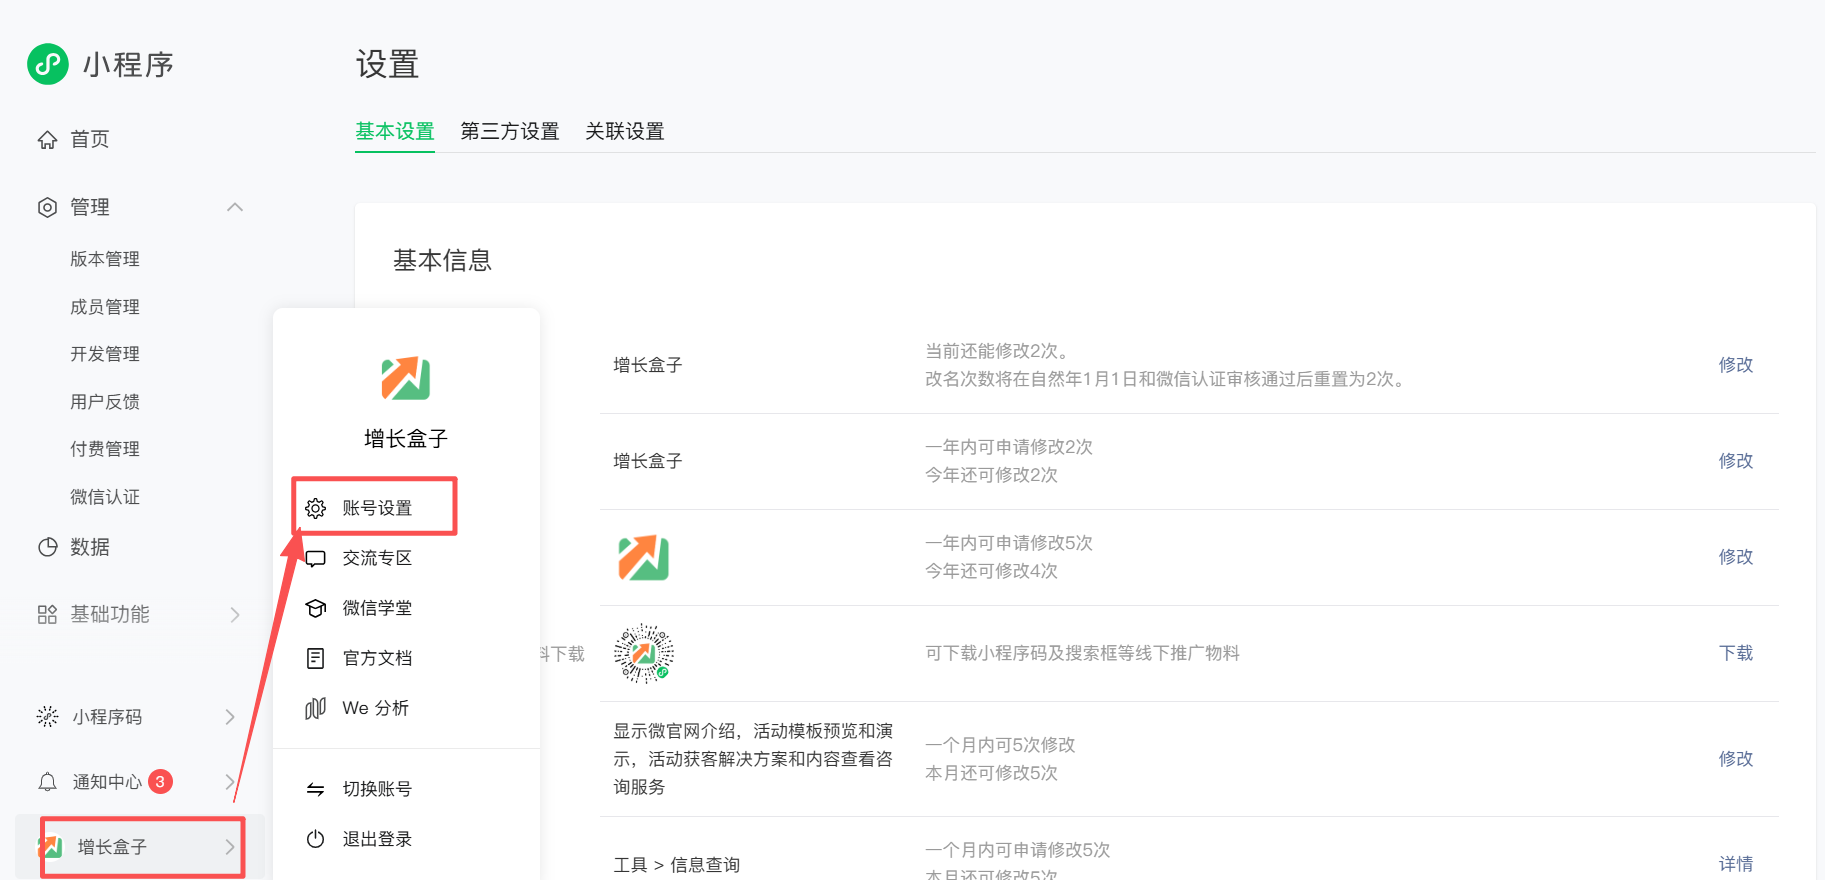
Task: Switch to the 关联设置 tab
Action: point(624,132)
